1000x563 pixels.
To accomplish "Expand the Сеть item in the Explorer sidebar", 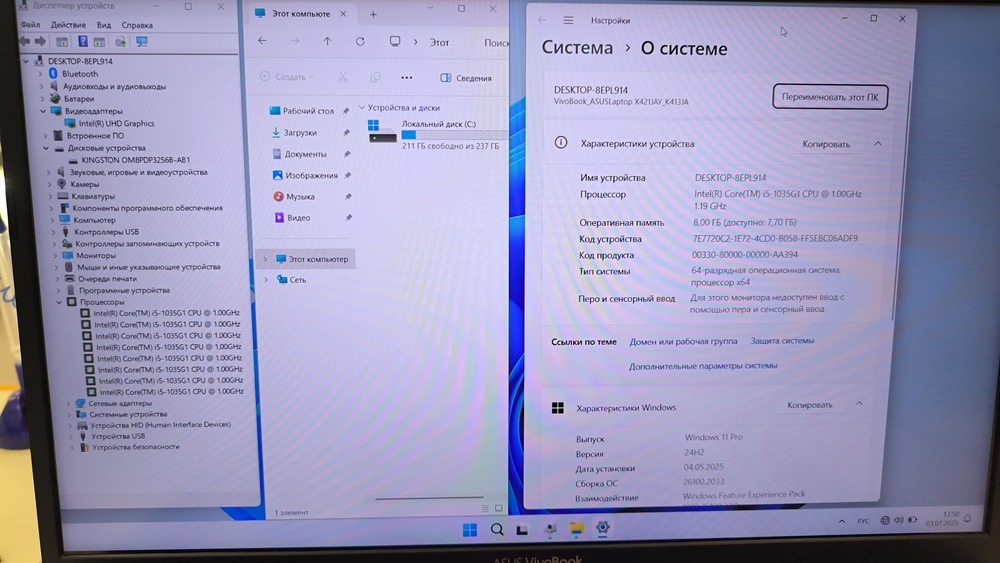I will pyautogui.click(x=265, y=280).
